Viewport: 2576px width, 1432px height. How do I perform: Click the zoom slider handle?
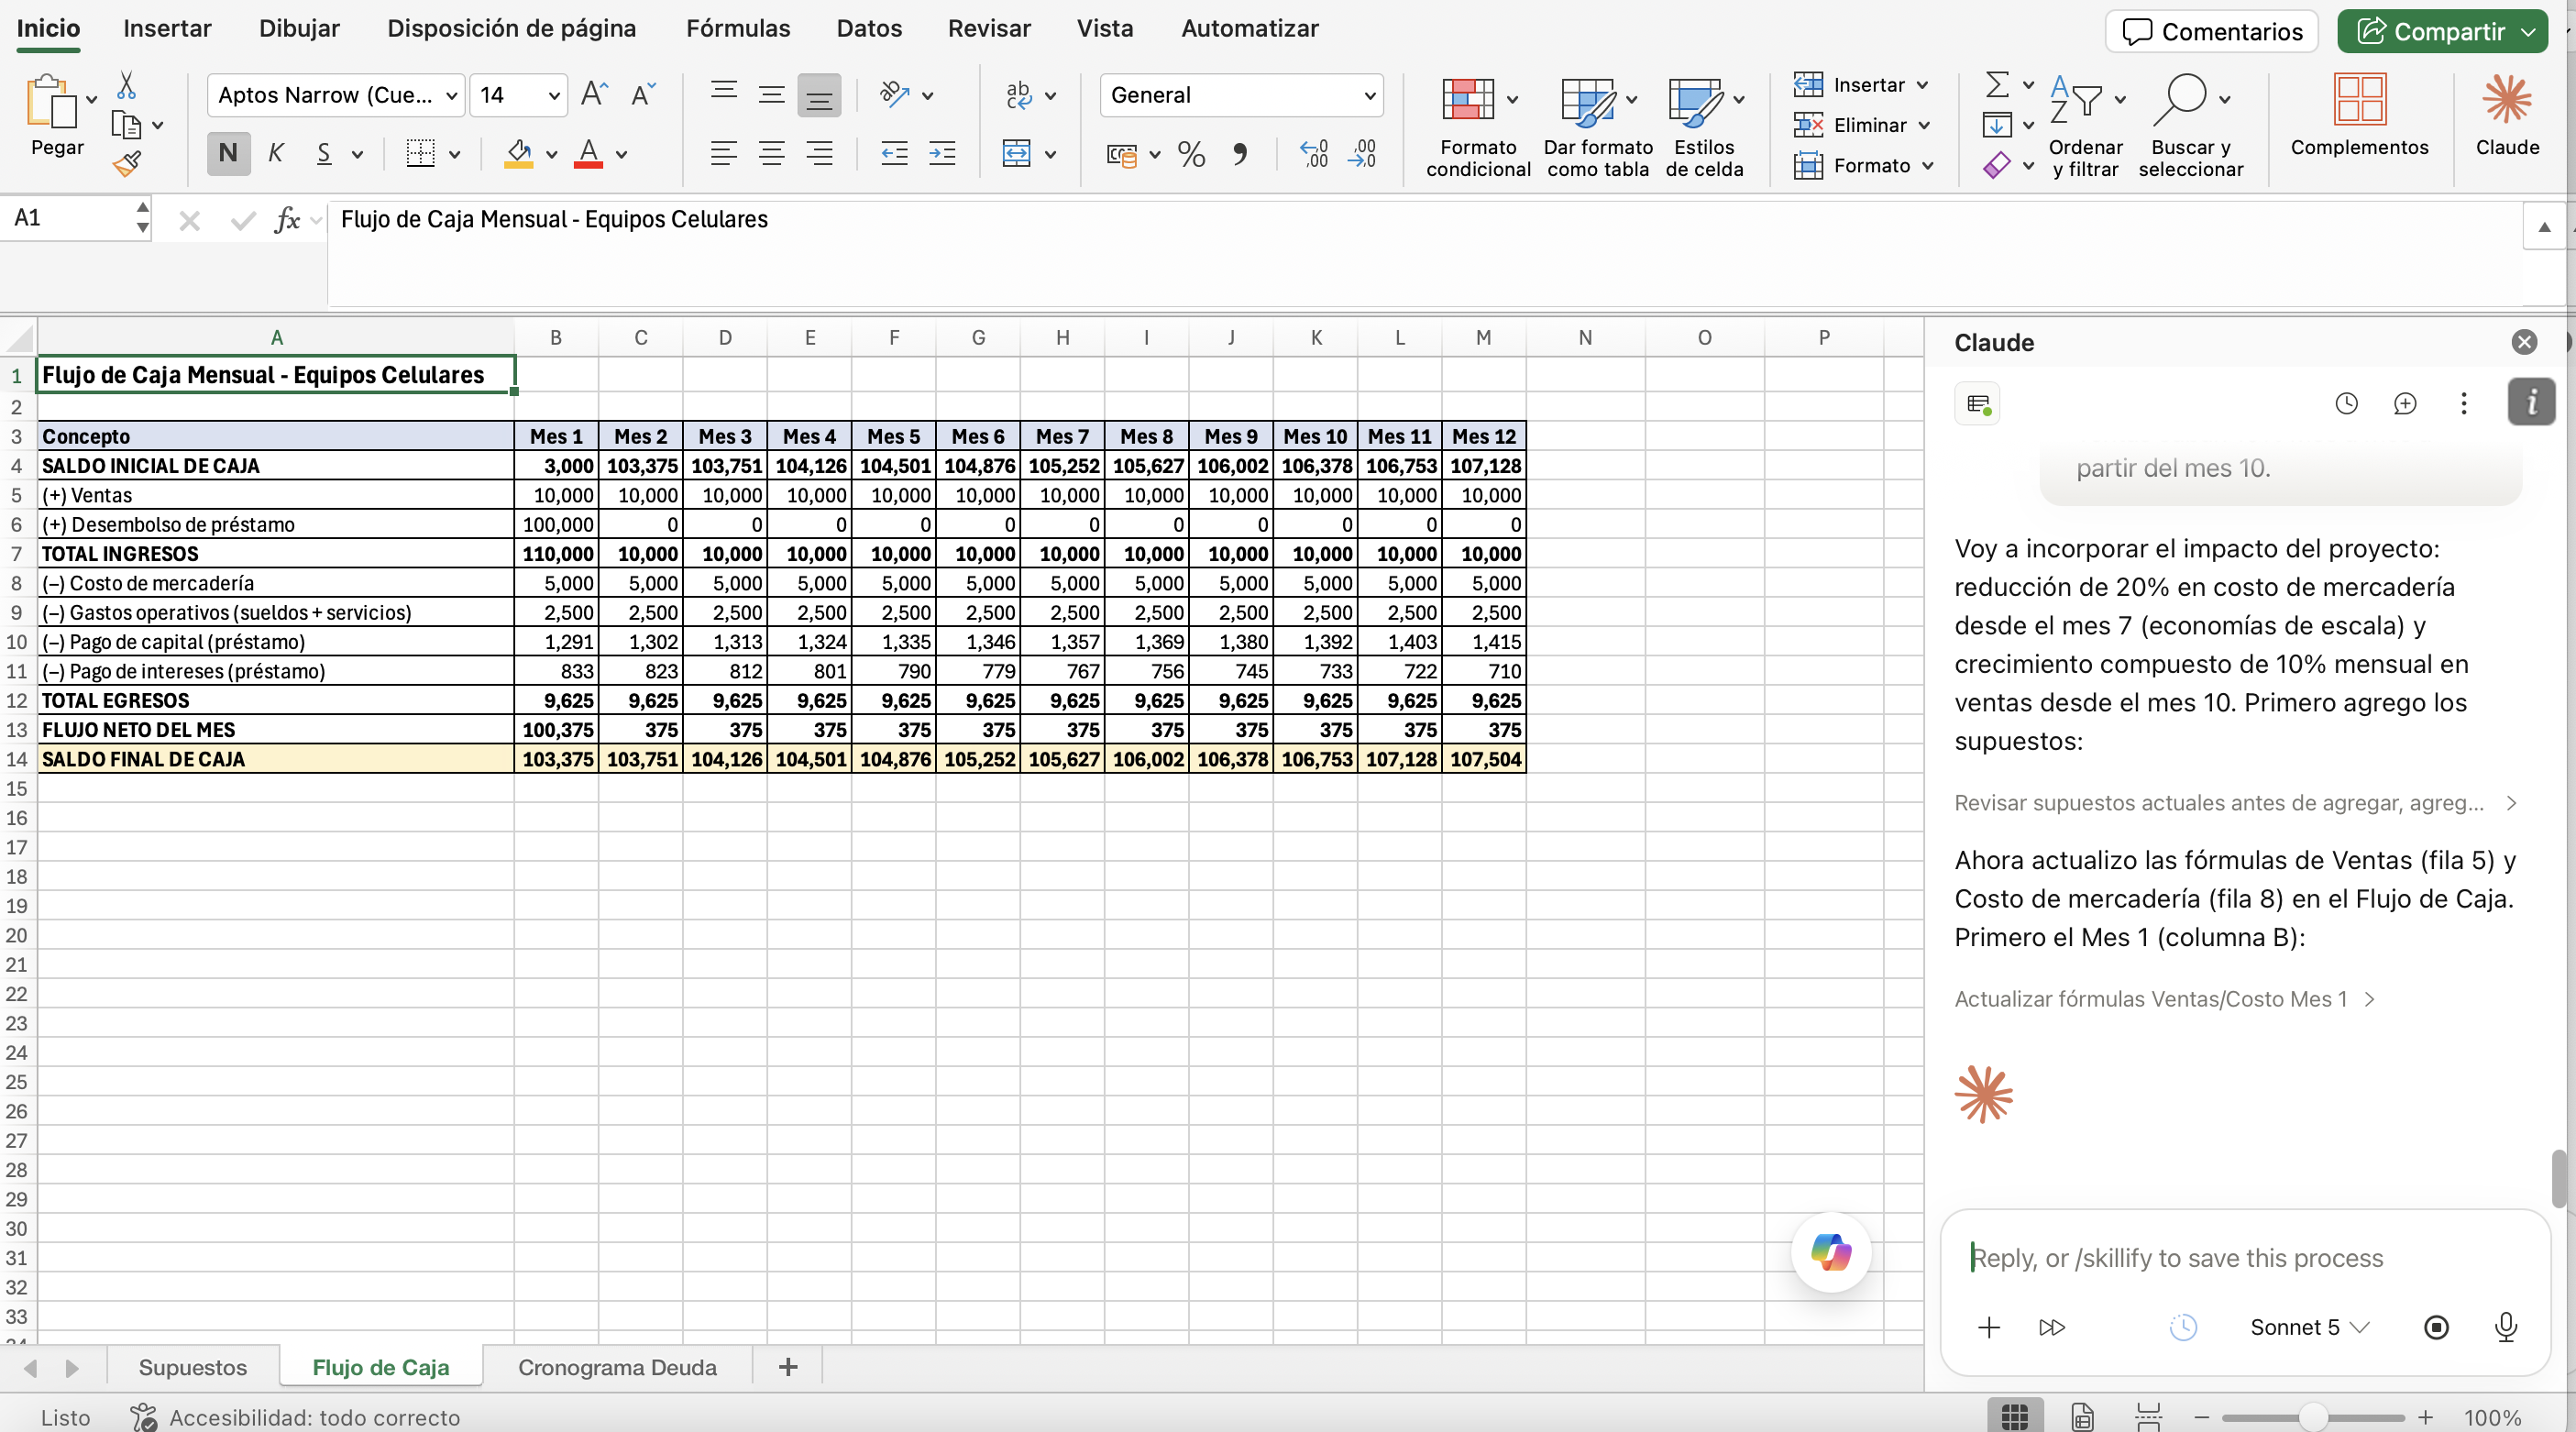2313,1417
